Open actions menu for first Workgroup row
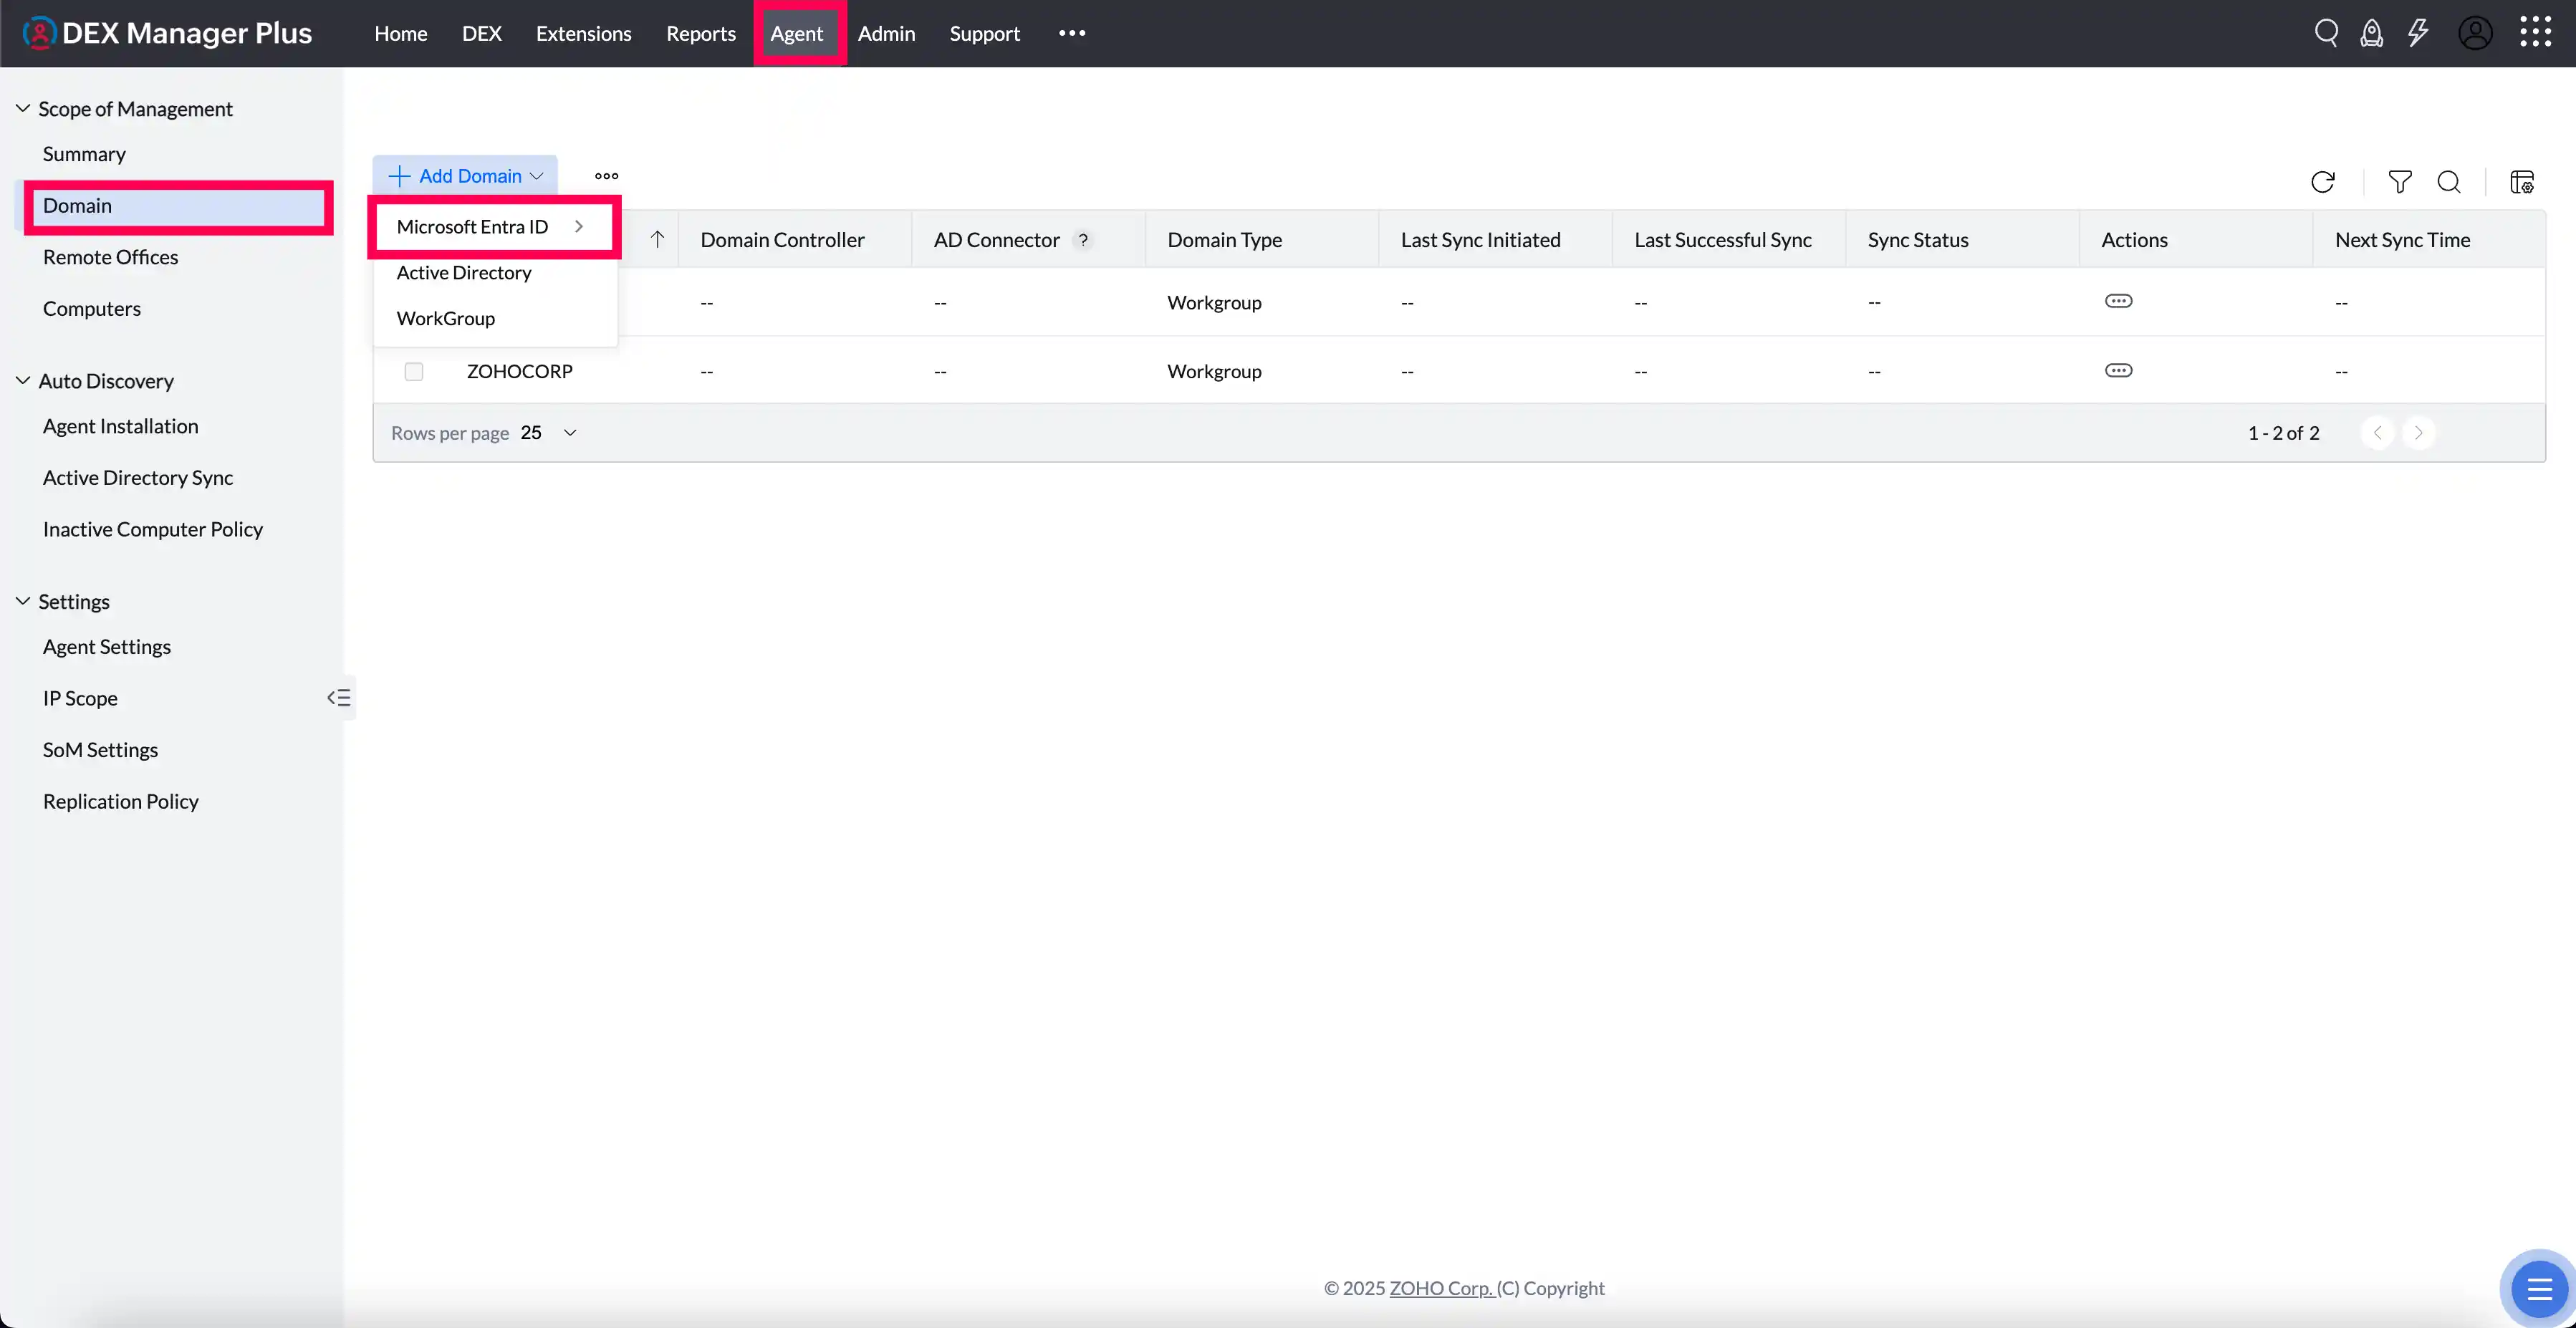2576x1328 pixels. point(2118,301)
